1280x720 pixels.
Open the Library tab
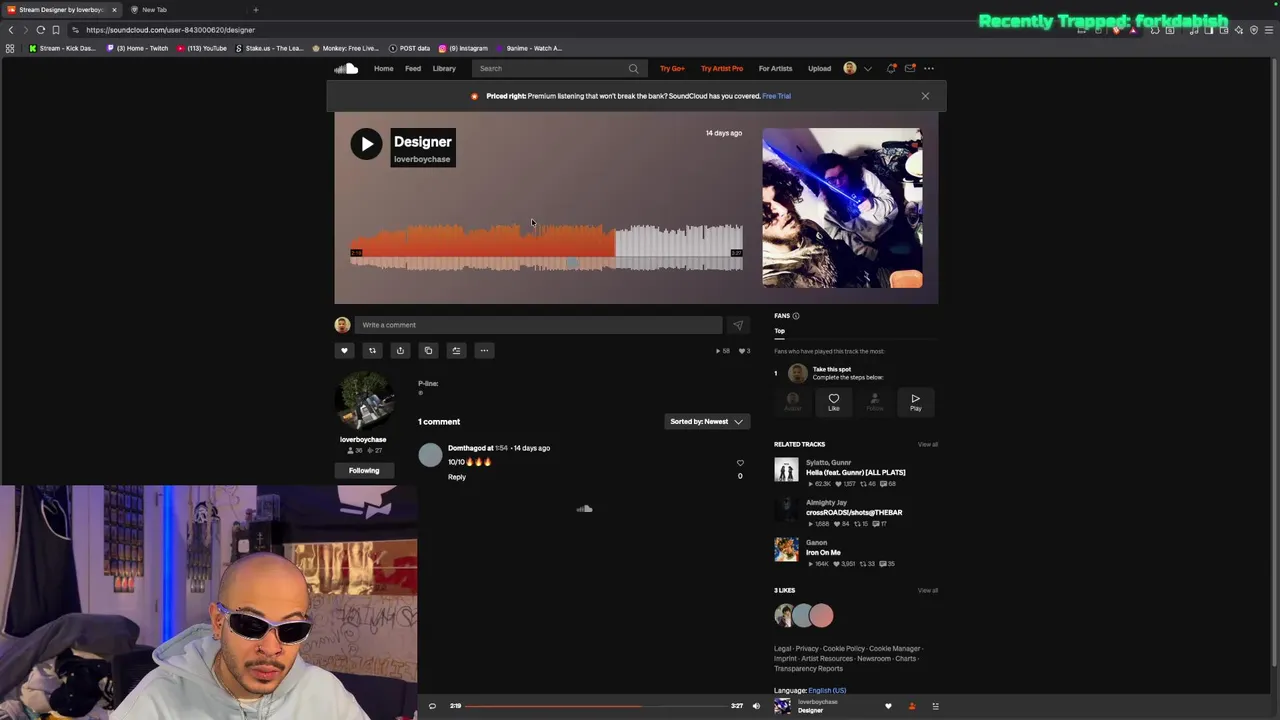pyautogui.click(x=444, y=69)
